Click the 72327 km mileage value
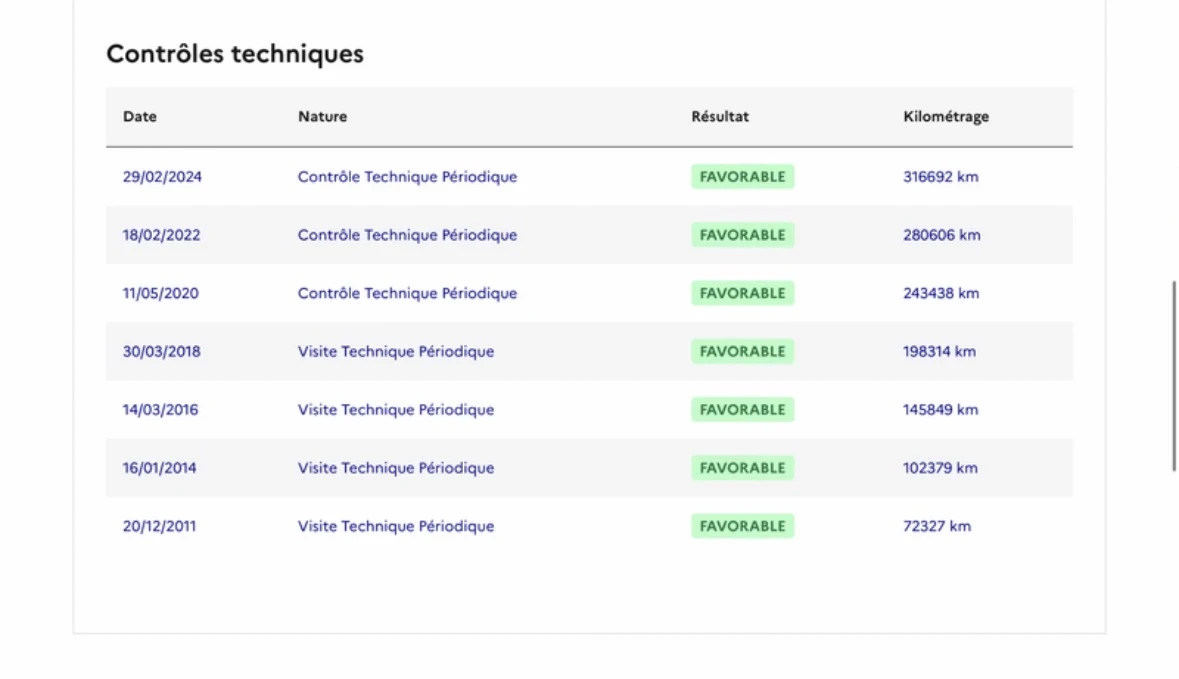 936,526
